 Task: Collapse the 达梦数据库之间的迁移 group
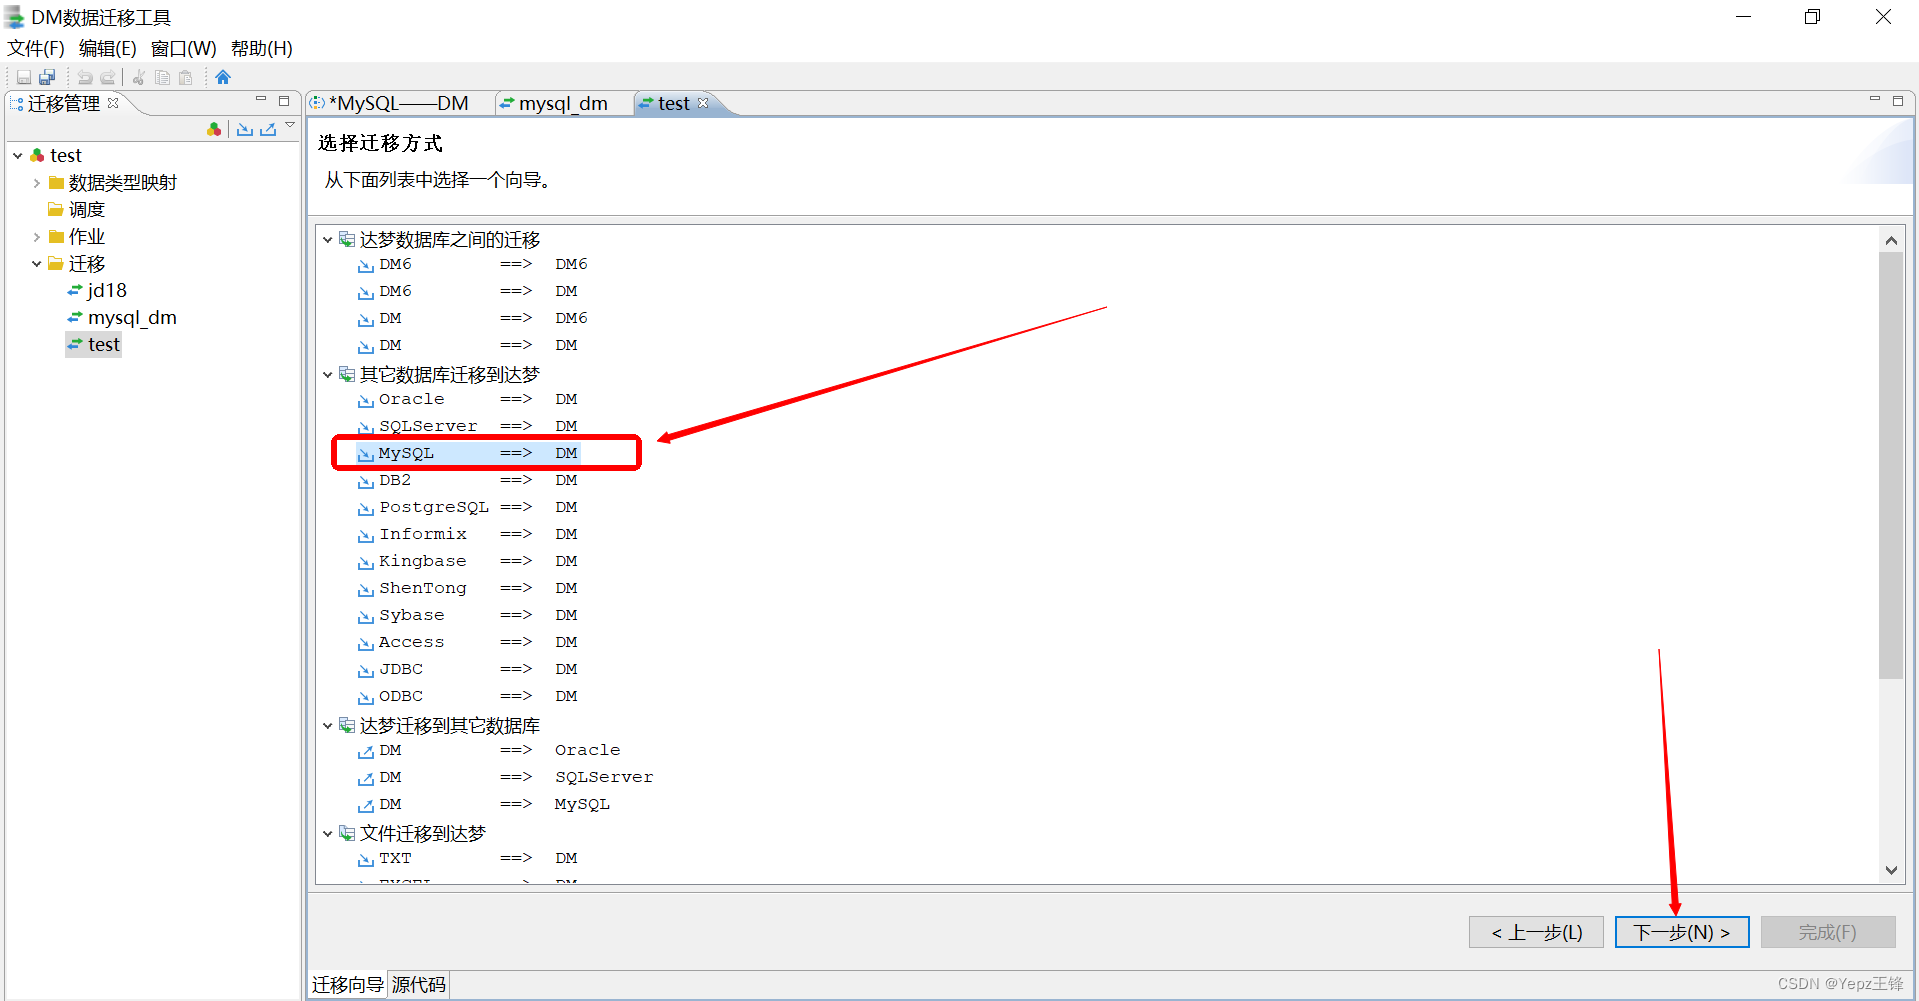[327, 240]
